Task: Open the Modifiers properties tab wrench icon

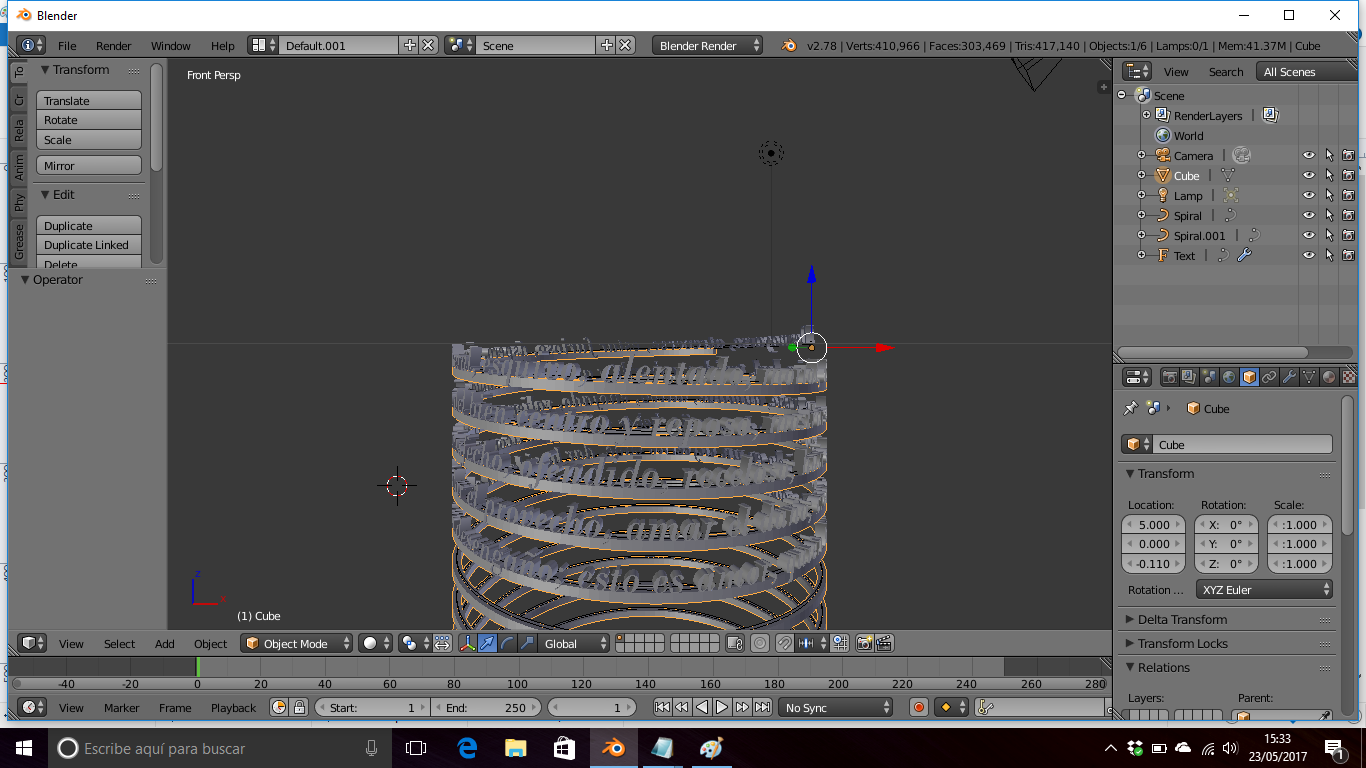Action: [1289, 377]
